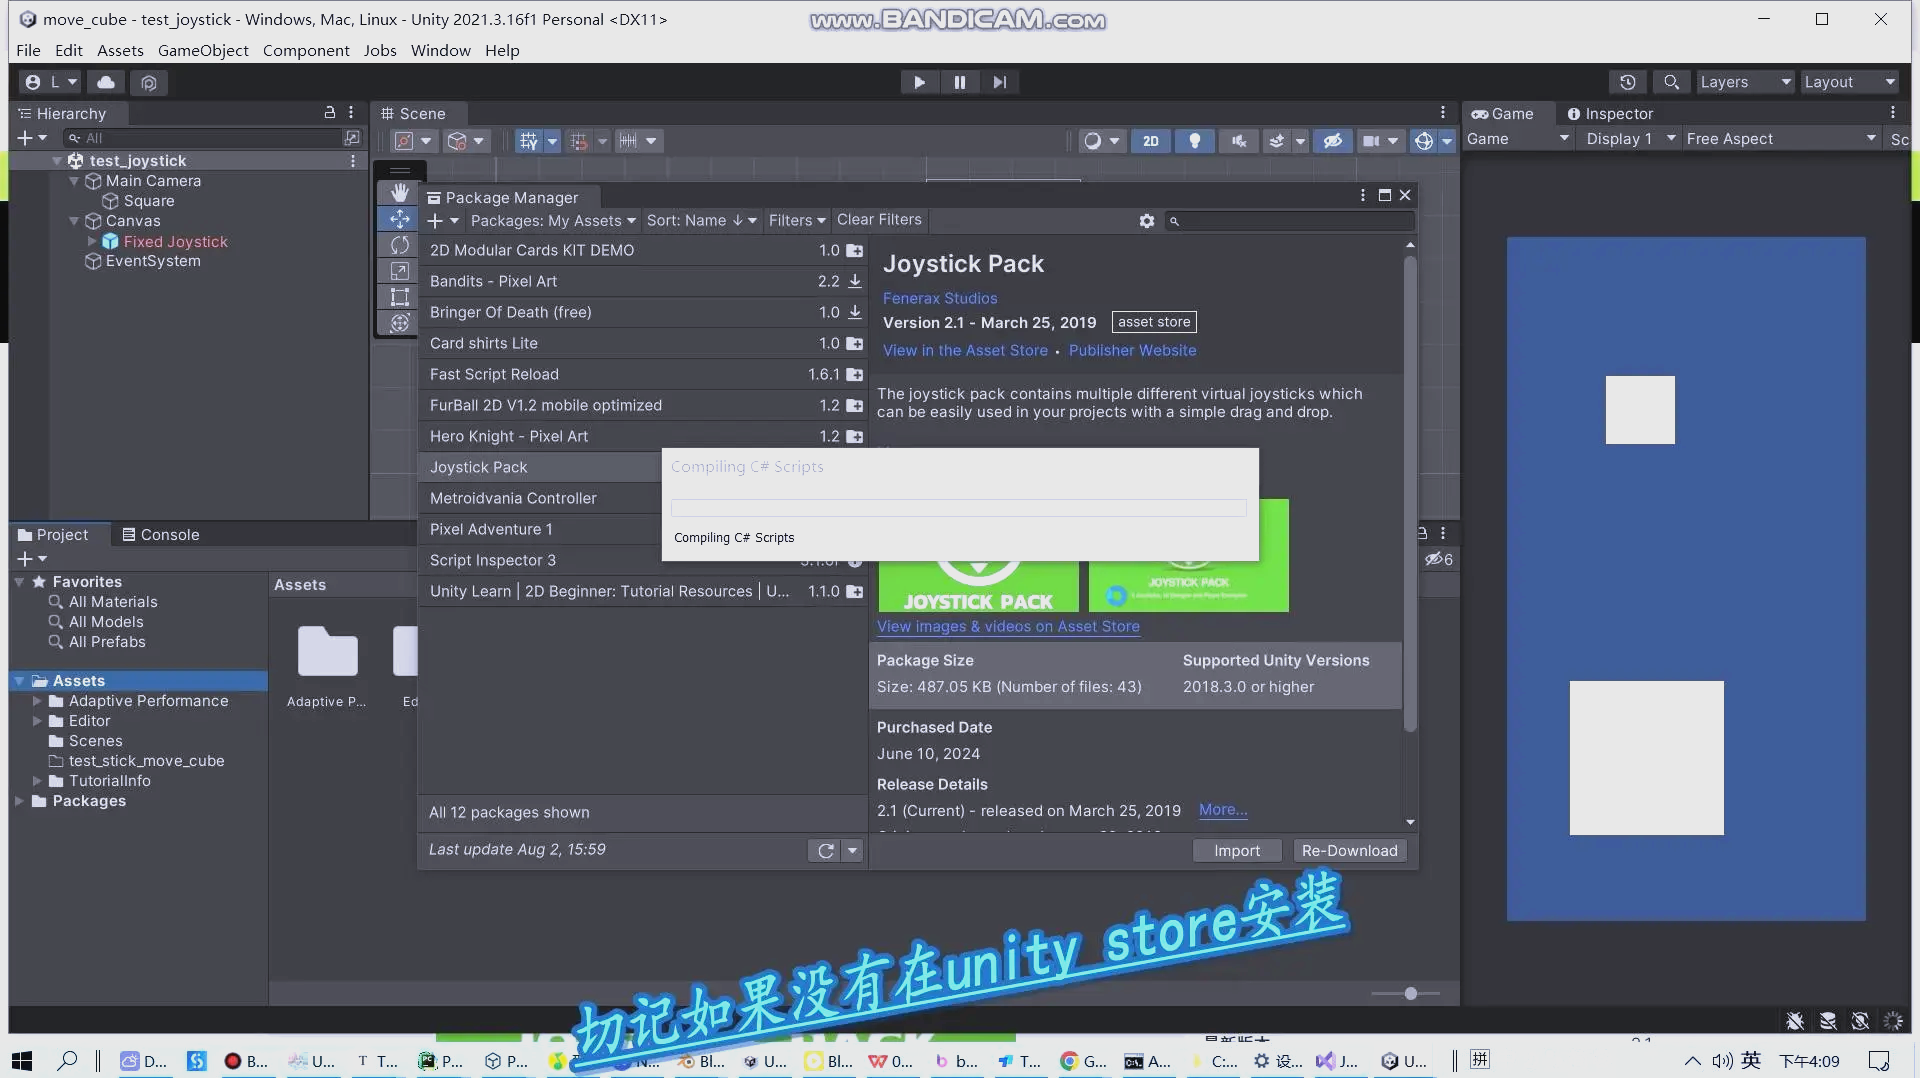Toggle 2D mode in Scene view
This screenshot has height=1078, width=1920.
[x=1151, y=141]
